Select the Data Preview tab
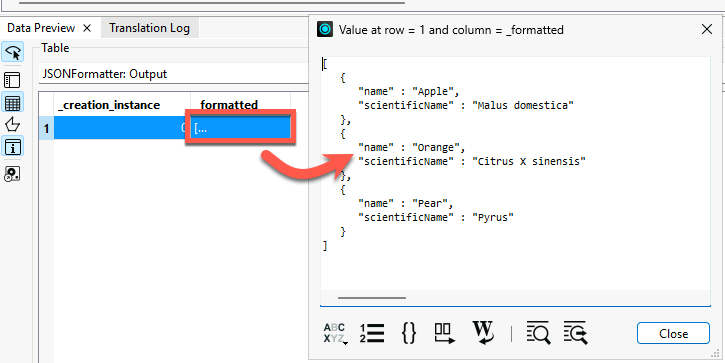725x363 pixels. (x=41, y=28)
